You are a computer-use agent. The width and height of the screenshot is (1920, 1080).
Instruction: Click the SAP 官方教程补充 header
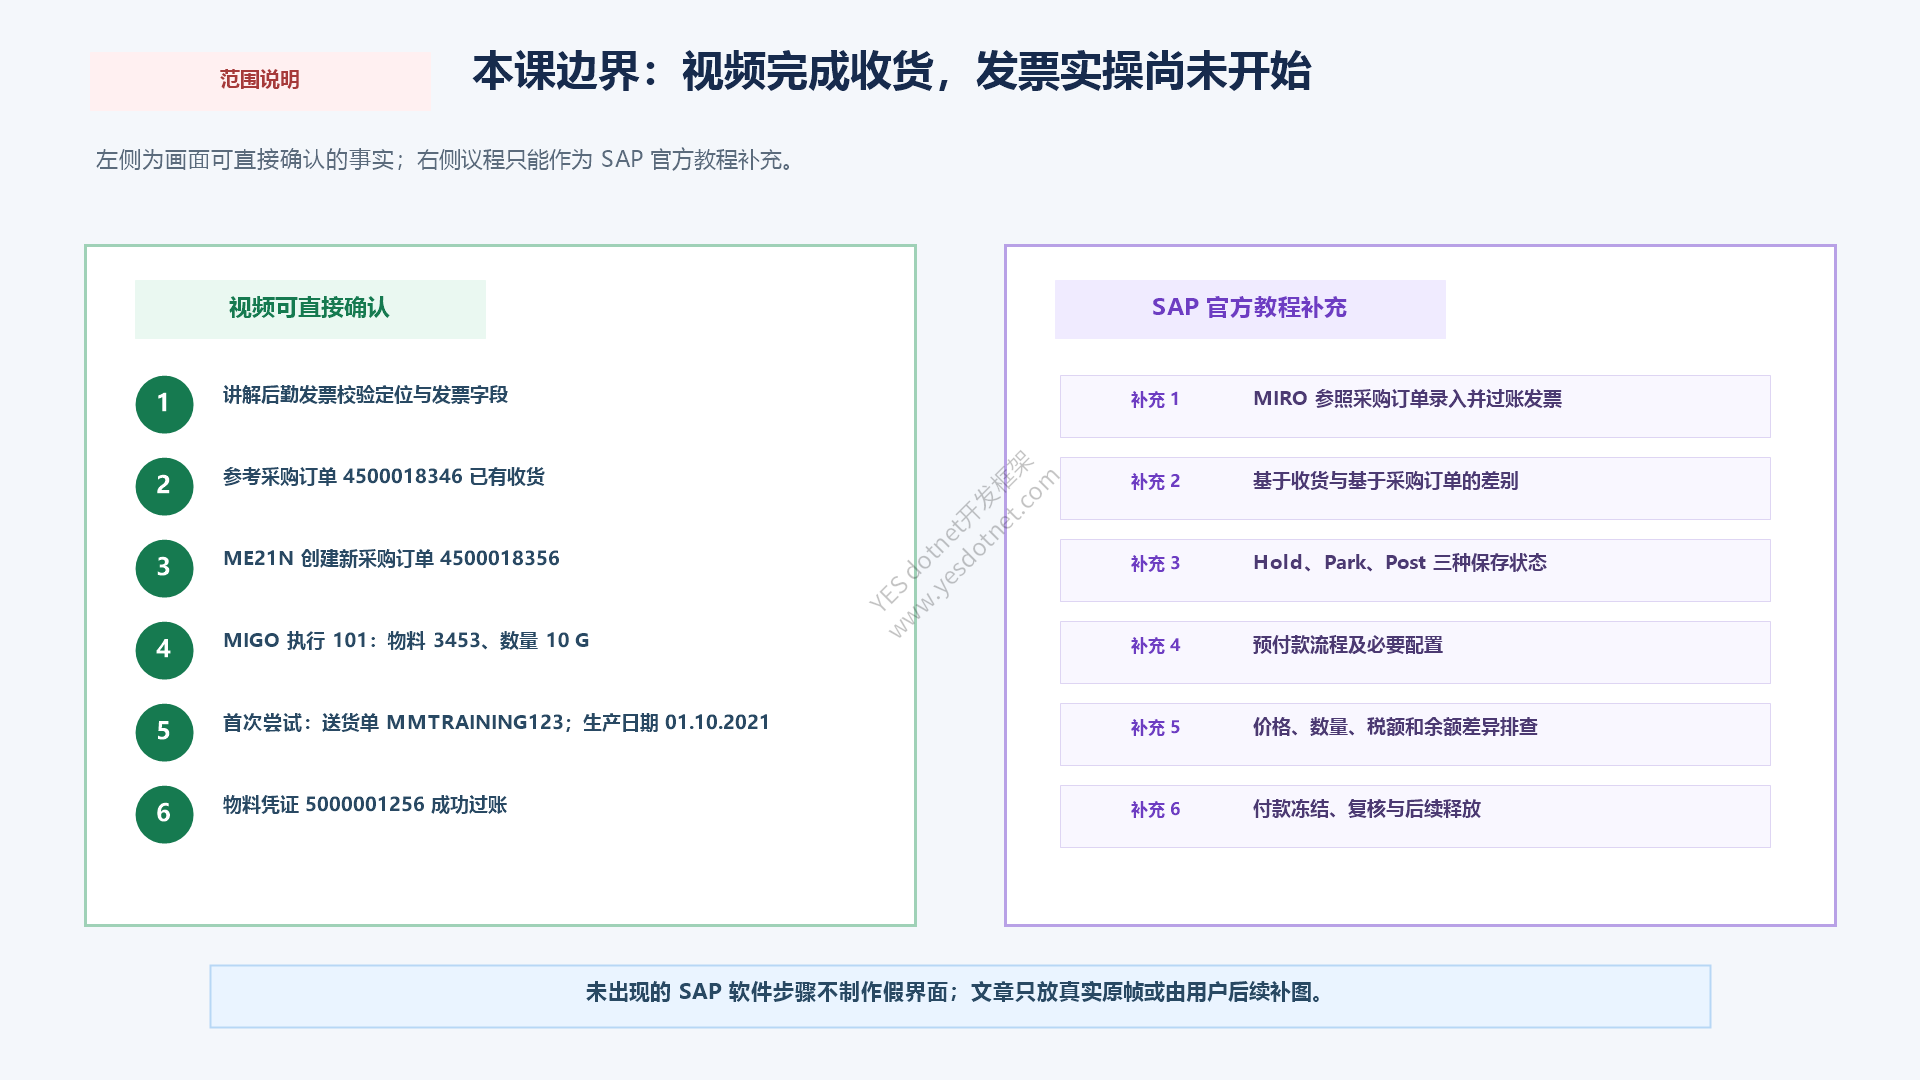point(1249,308)
